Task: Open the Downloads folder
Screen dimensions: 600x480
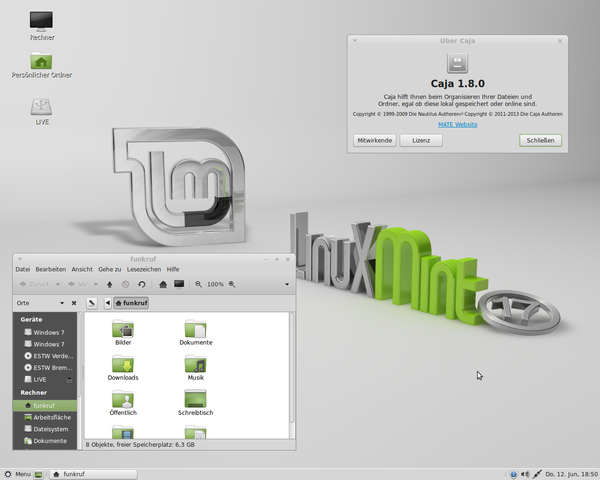Action: tap(123, 367)
